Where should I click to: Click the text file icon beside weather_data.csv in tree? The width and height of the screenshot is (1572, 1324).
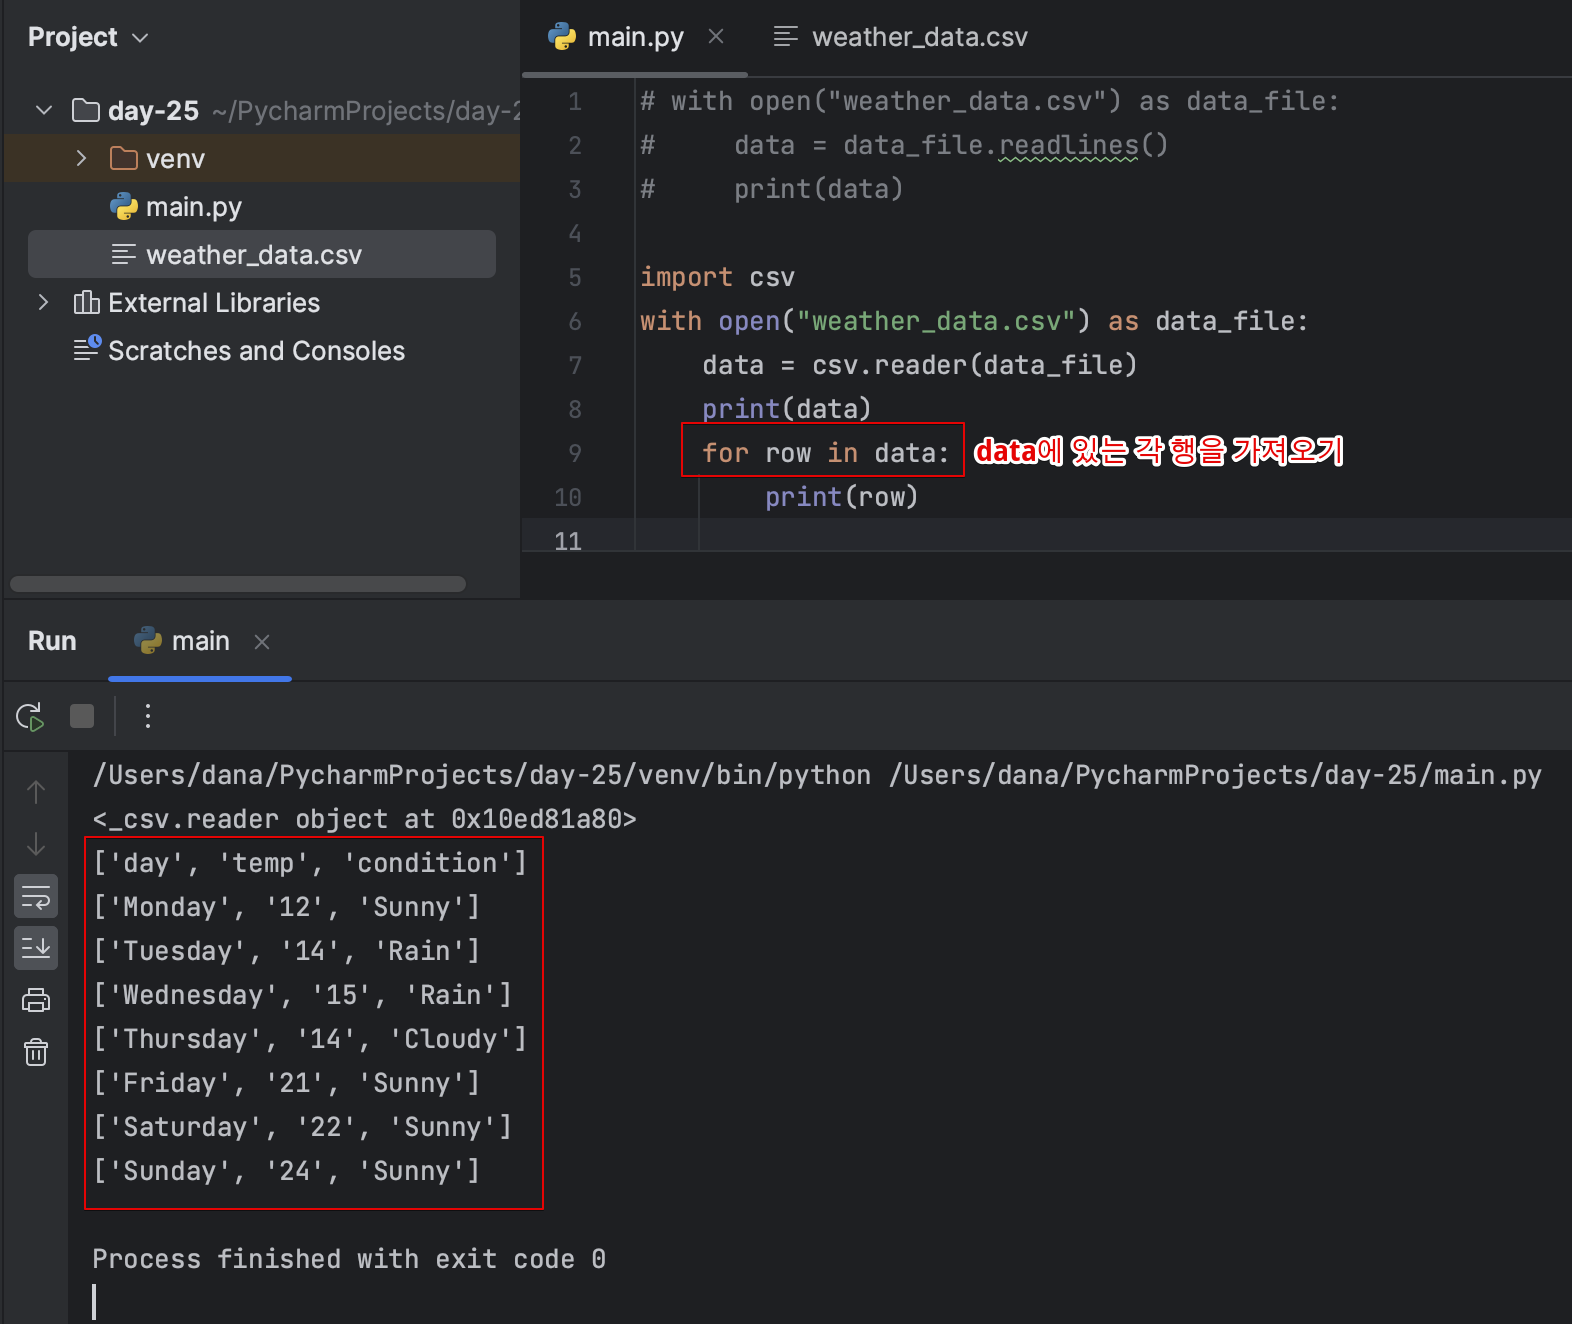(124, 255)
